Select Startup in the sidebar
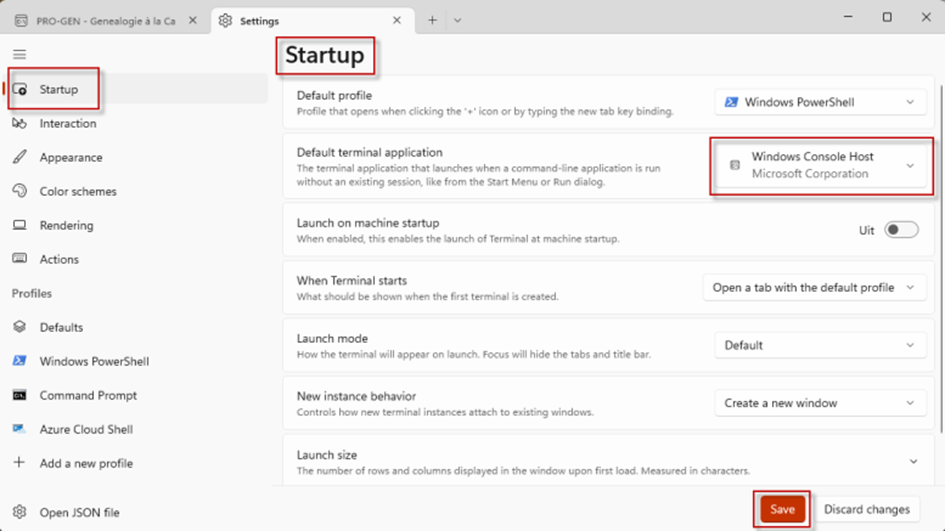The width and height of the screenshot is (945, 531). click(58, 90)
